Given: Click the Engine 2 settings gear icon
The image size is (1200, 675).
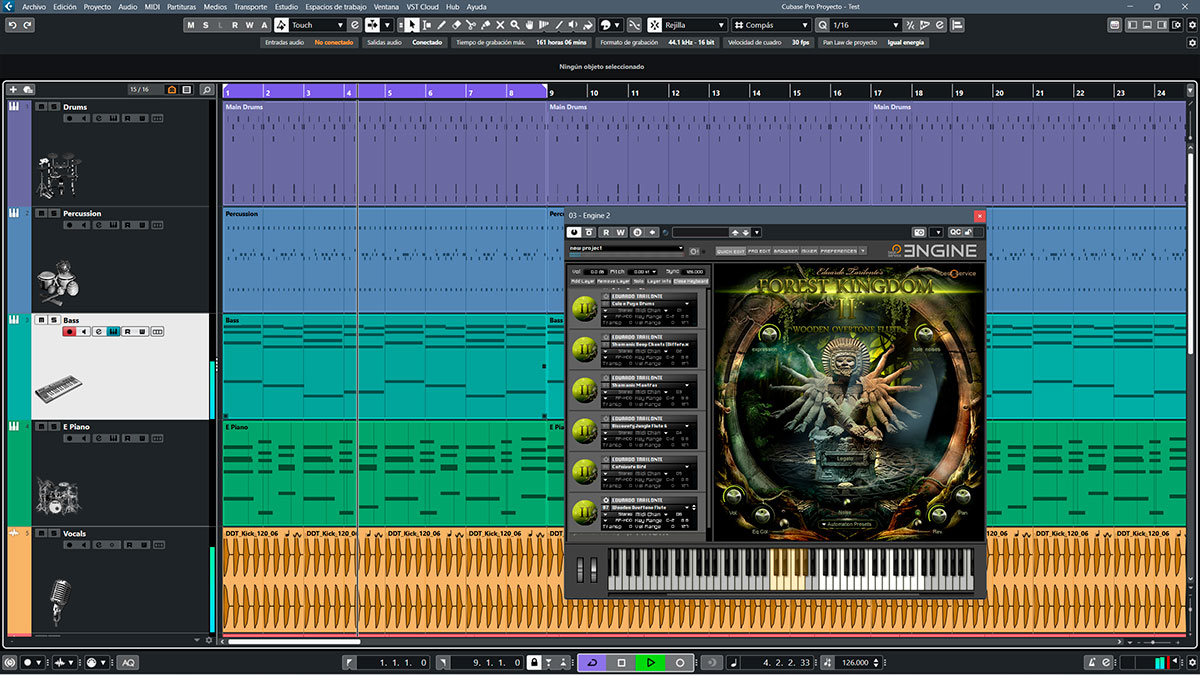Looking at the screenshot, I should point(694,251).
